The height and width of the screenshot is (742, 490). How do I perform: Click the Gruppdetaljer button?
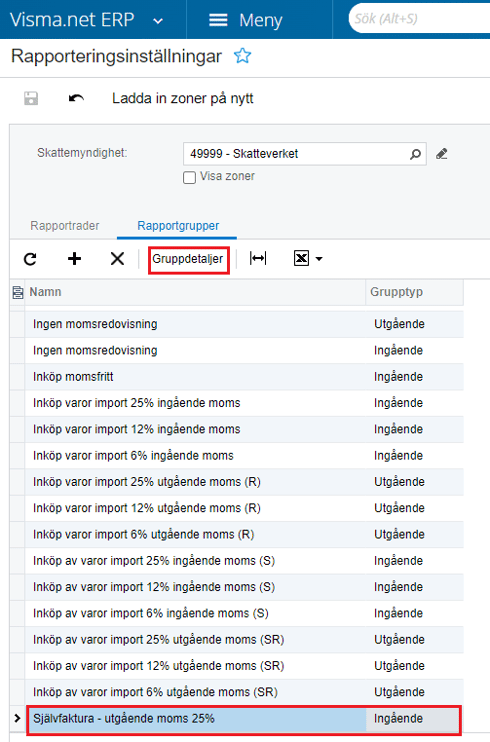point(188,259)
